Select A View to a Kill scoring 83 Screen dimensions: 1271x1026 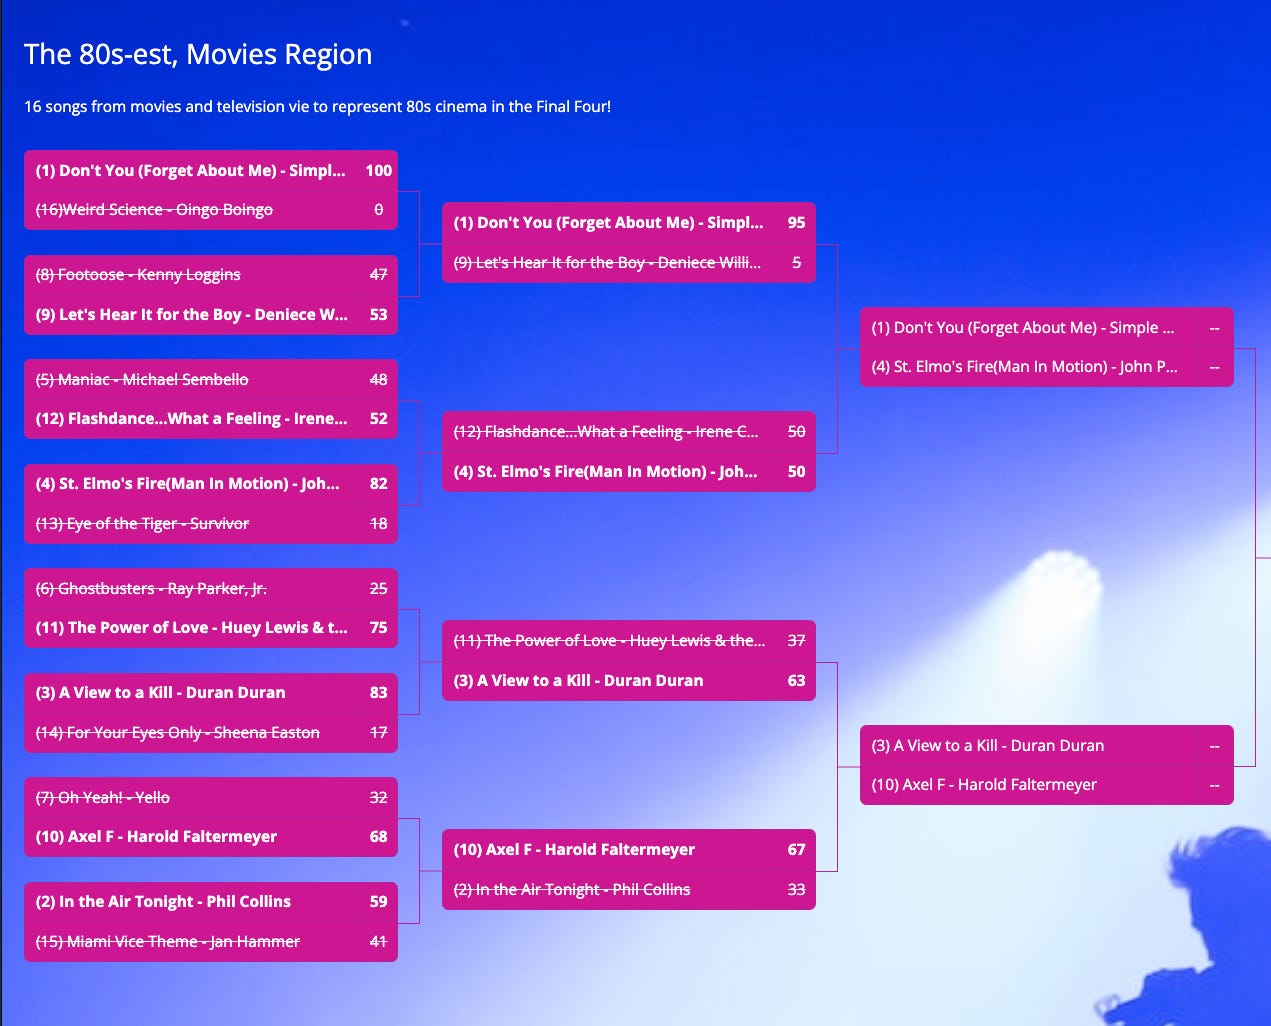[211, 692]
